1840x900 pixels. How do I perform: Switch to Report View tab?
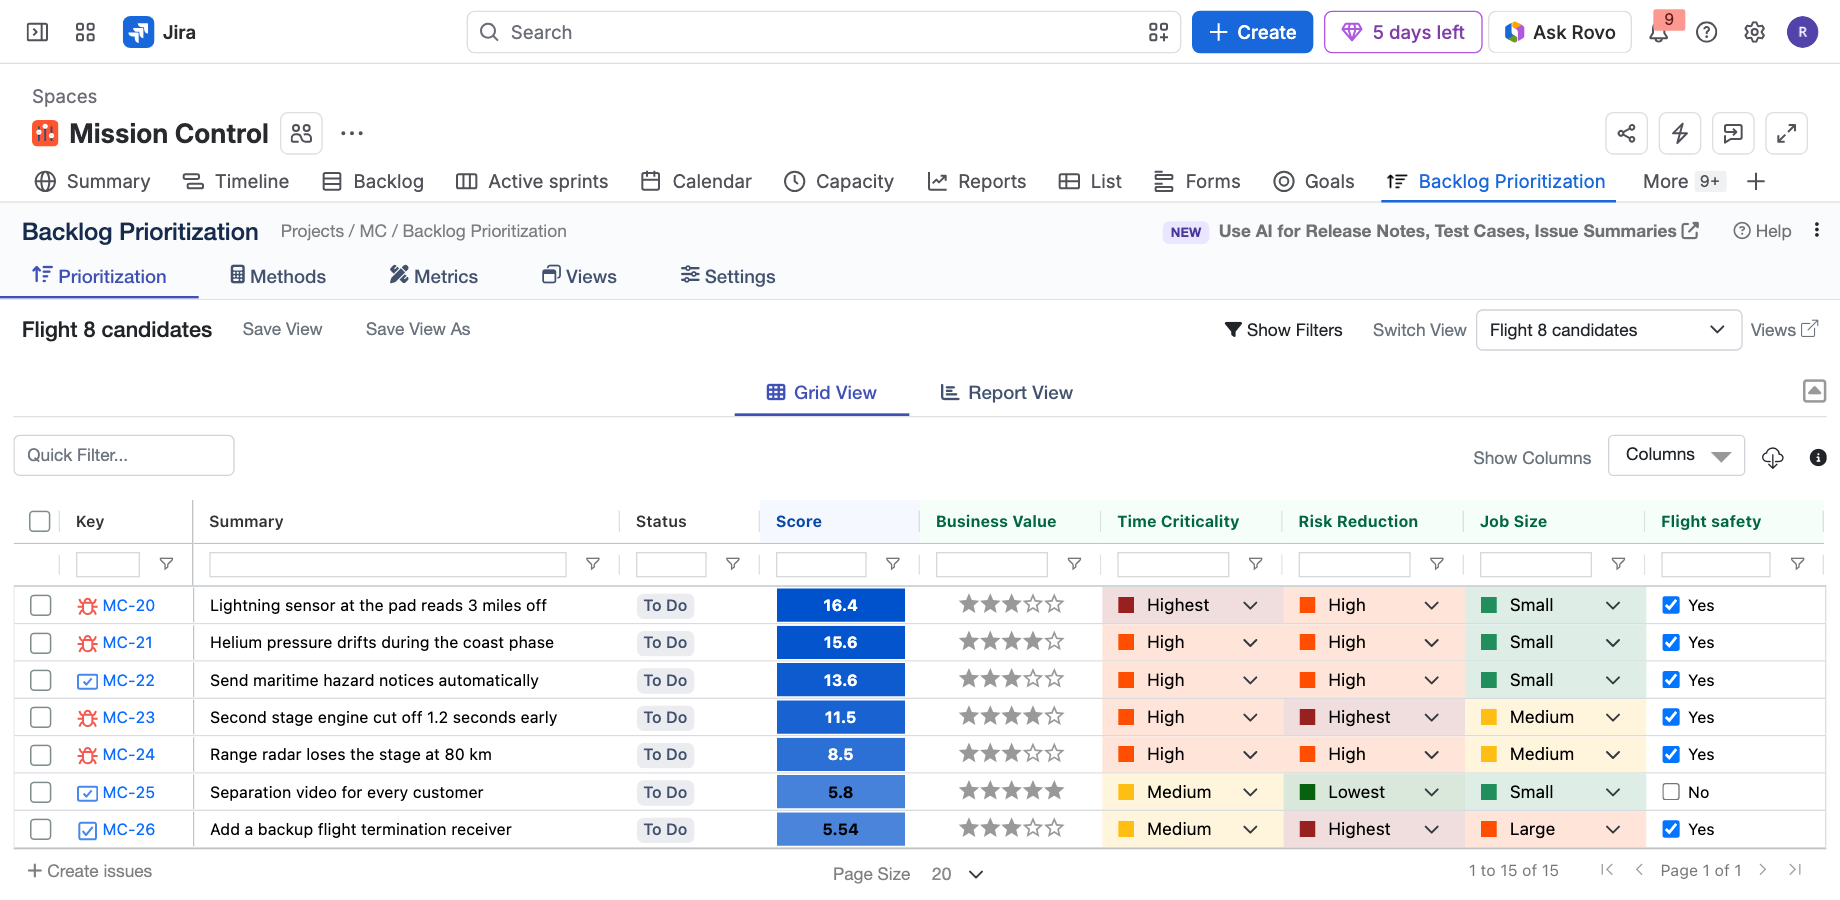point(1006,393)
